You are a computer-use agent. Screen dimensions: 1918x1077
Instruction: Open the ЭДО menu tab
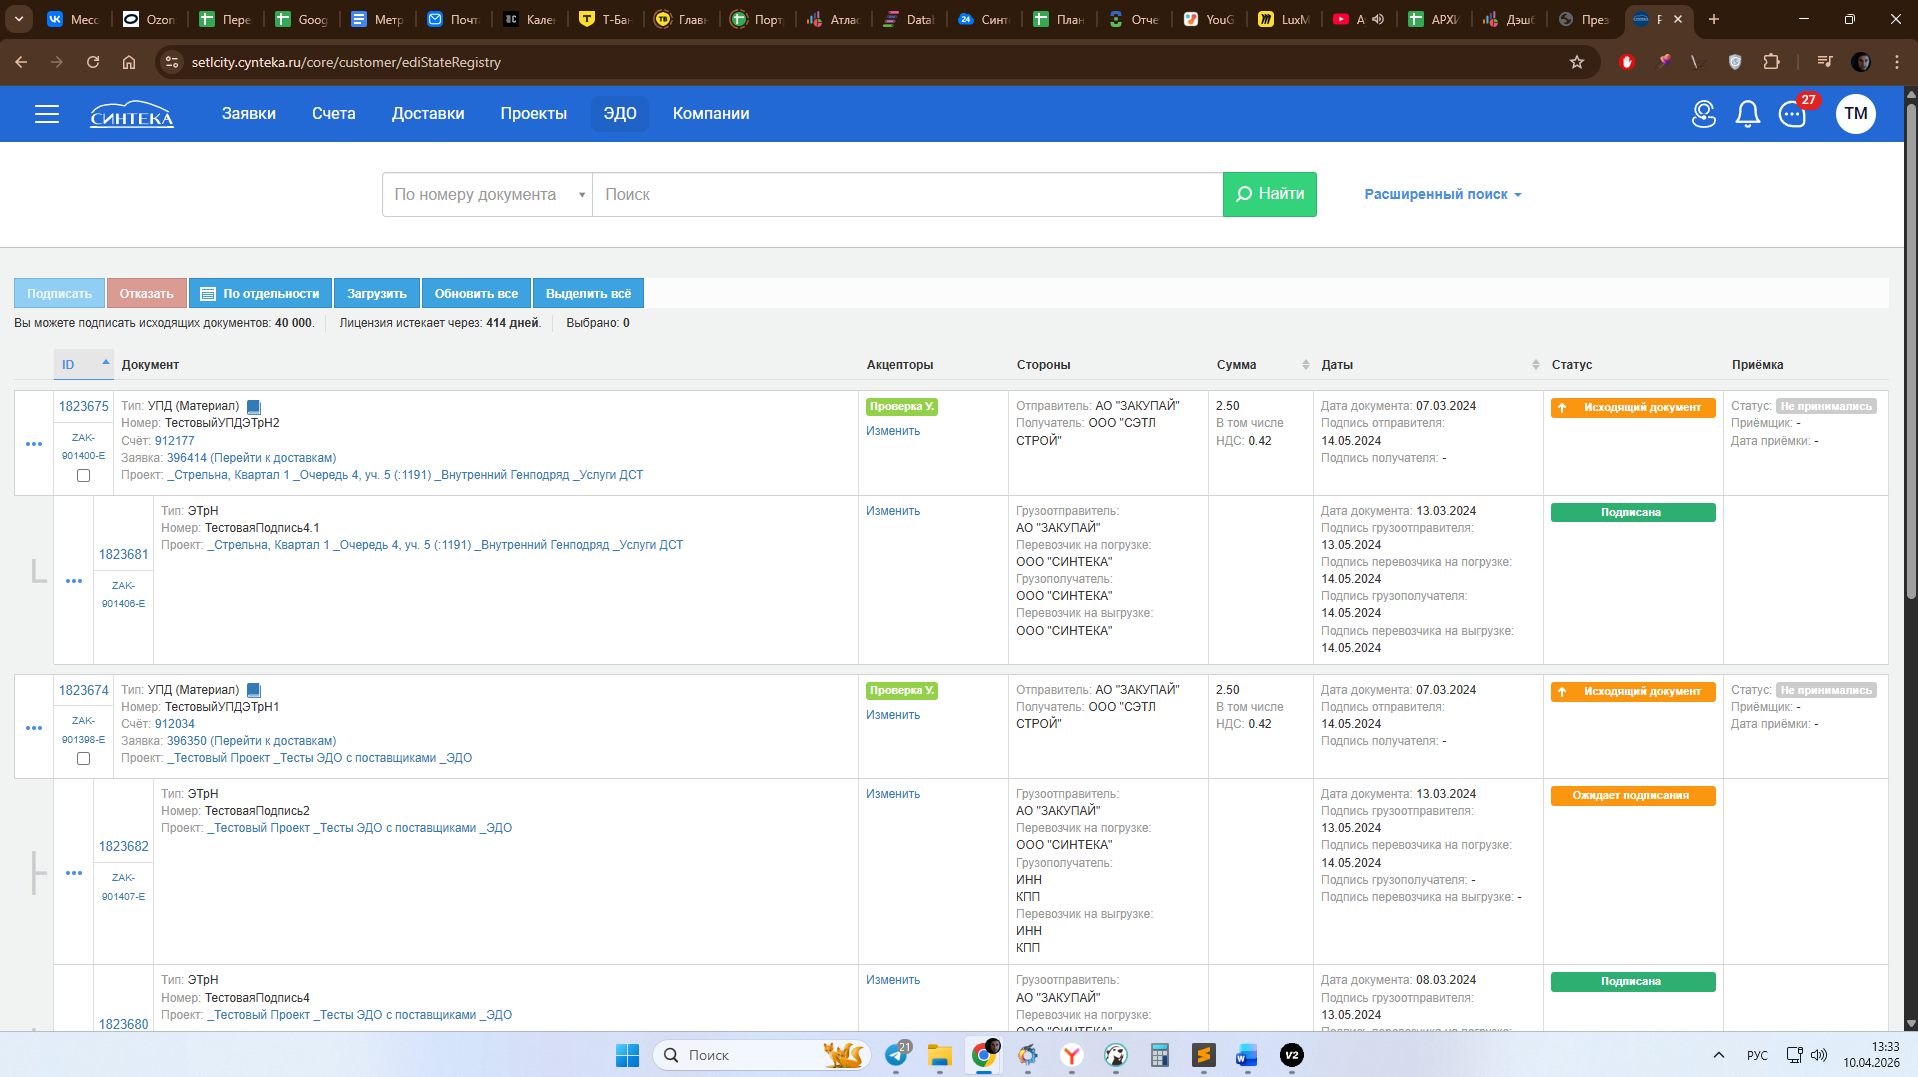click(x=620, y=114)
